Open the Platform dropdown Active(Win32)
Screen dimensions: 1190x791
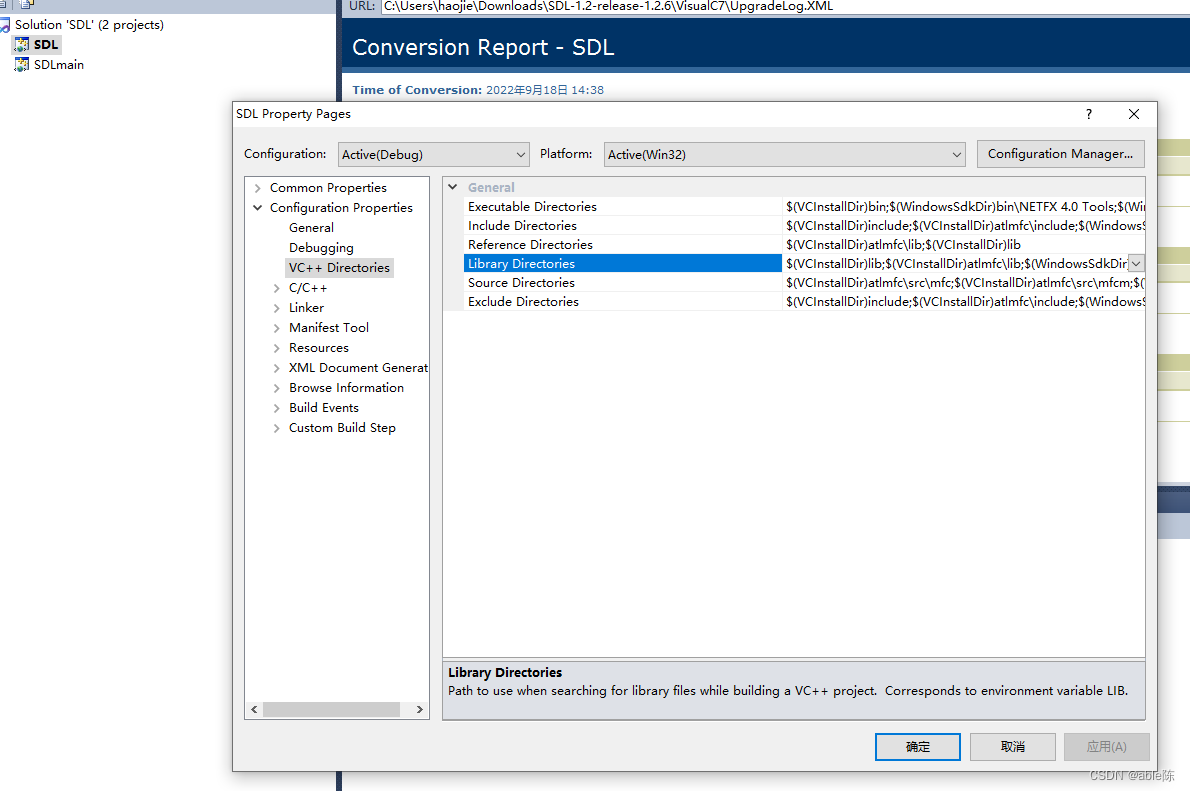coord(785,154)
